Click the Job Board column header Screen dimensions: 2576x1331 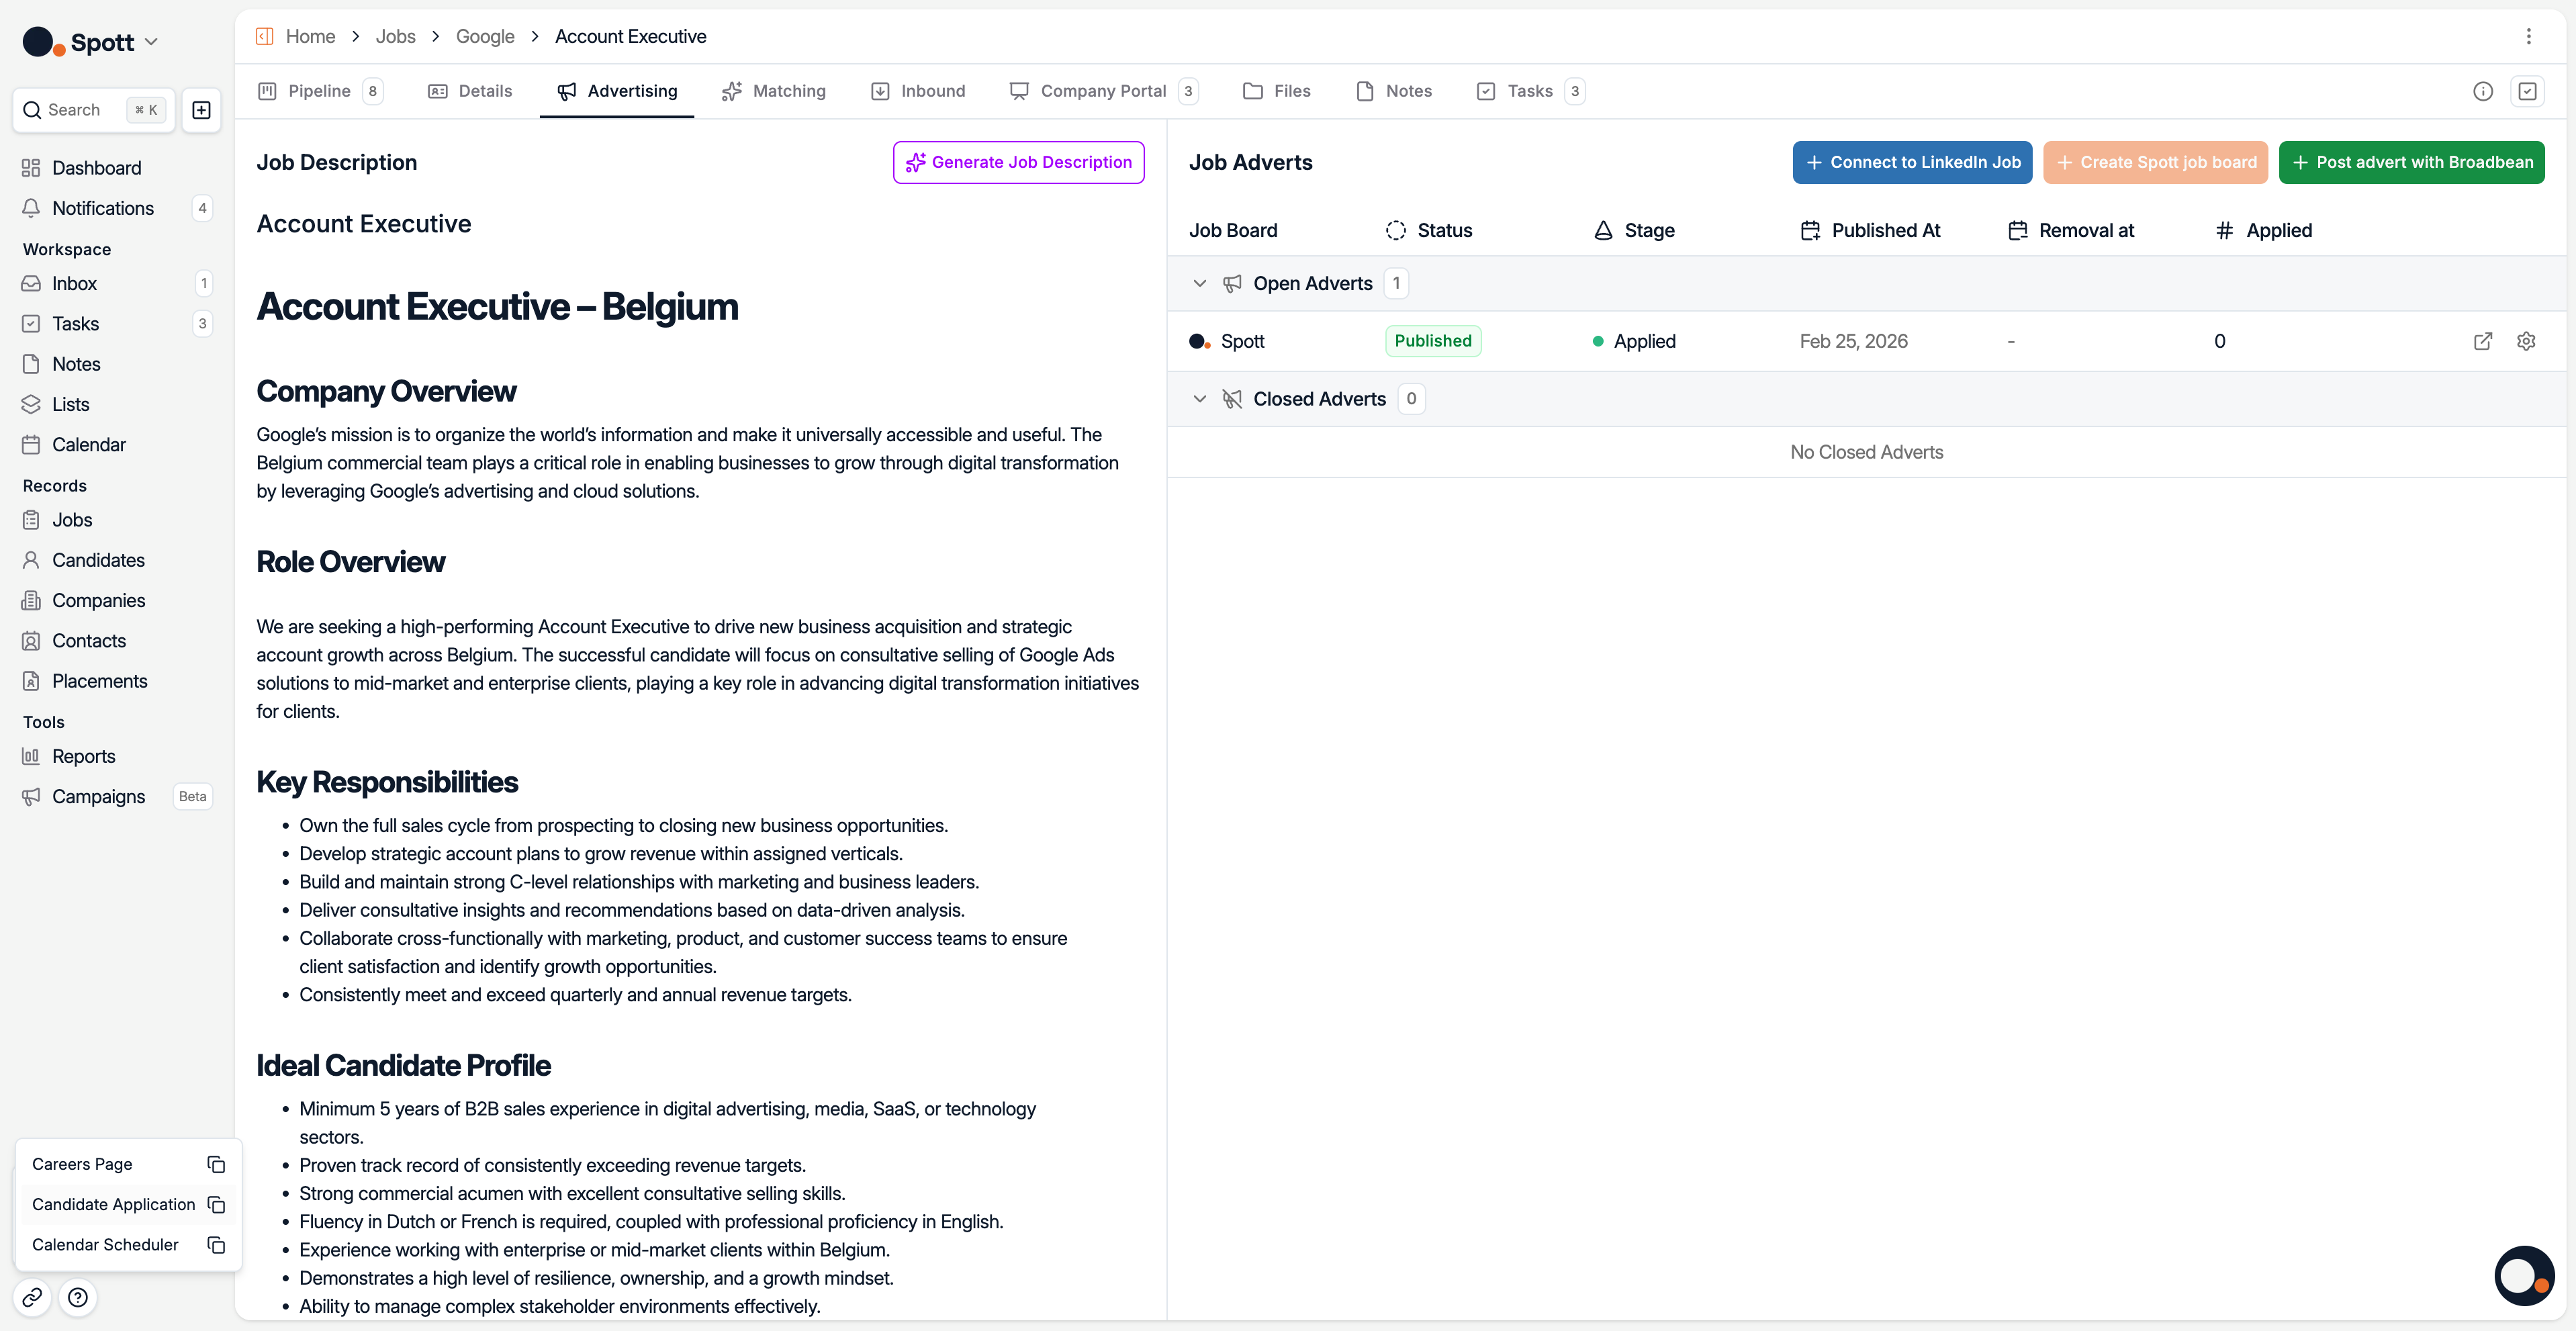click(x=1233, y=231)
